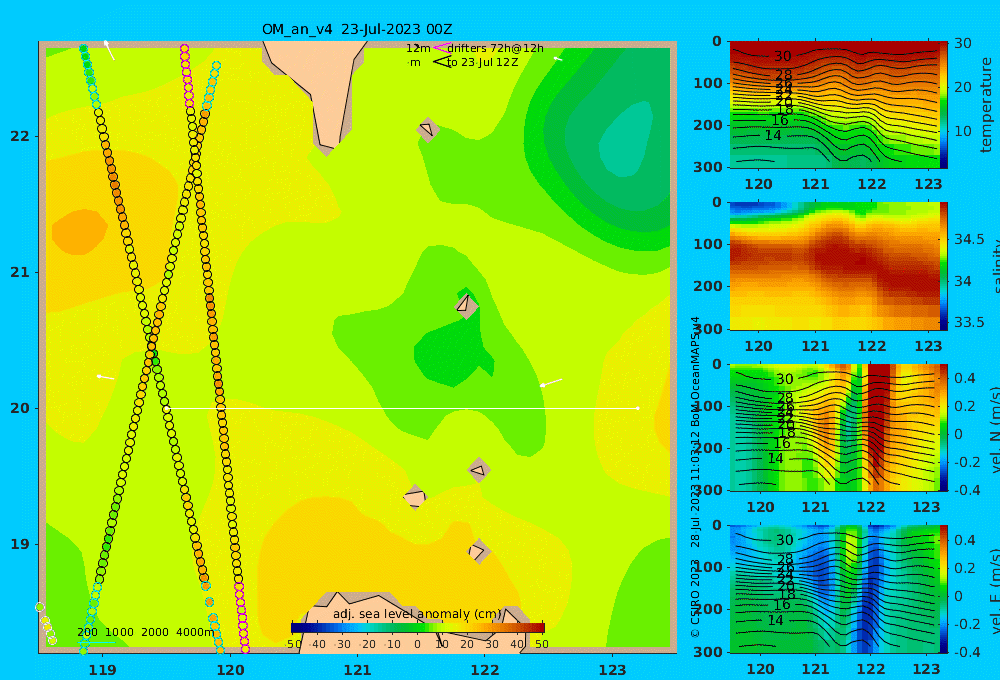Open the eastward velocity section plot
Image resolution: width=1000 pixels, height=680 pixels.
[834, 589]
